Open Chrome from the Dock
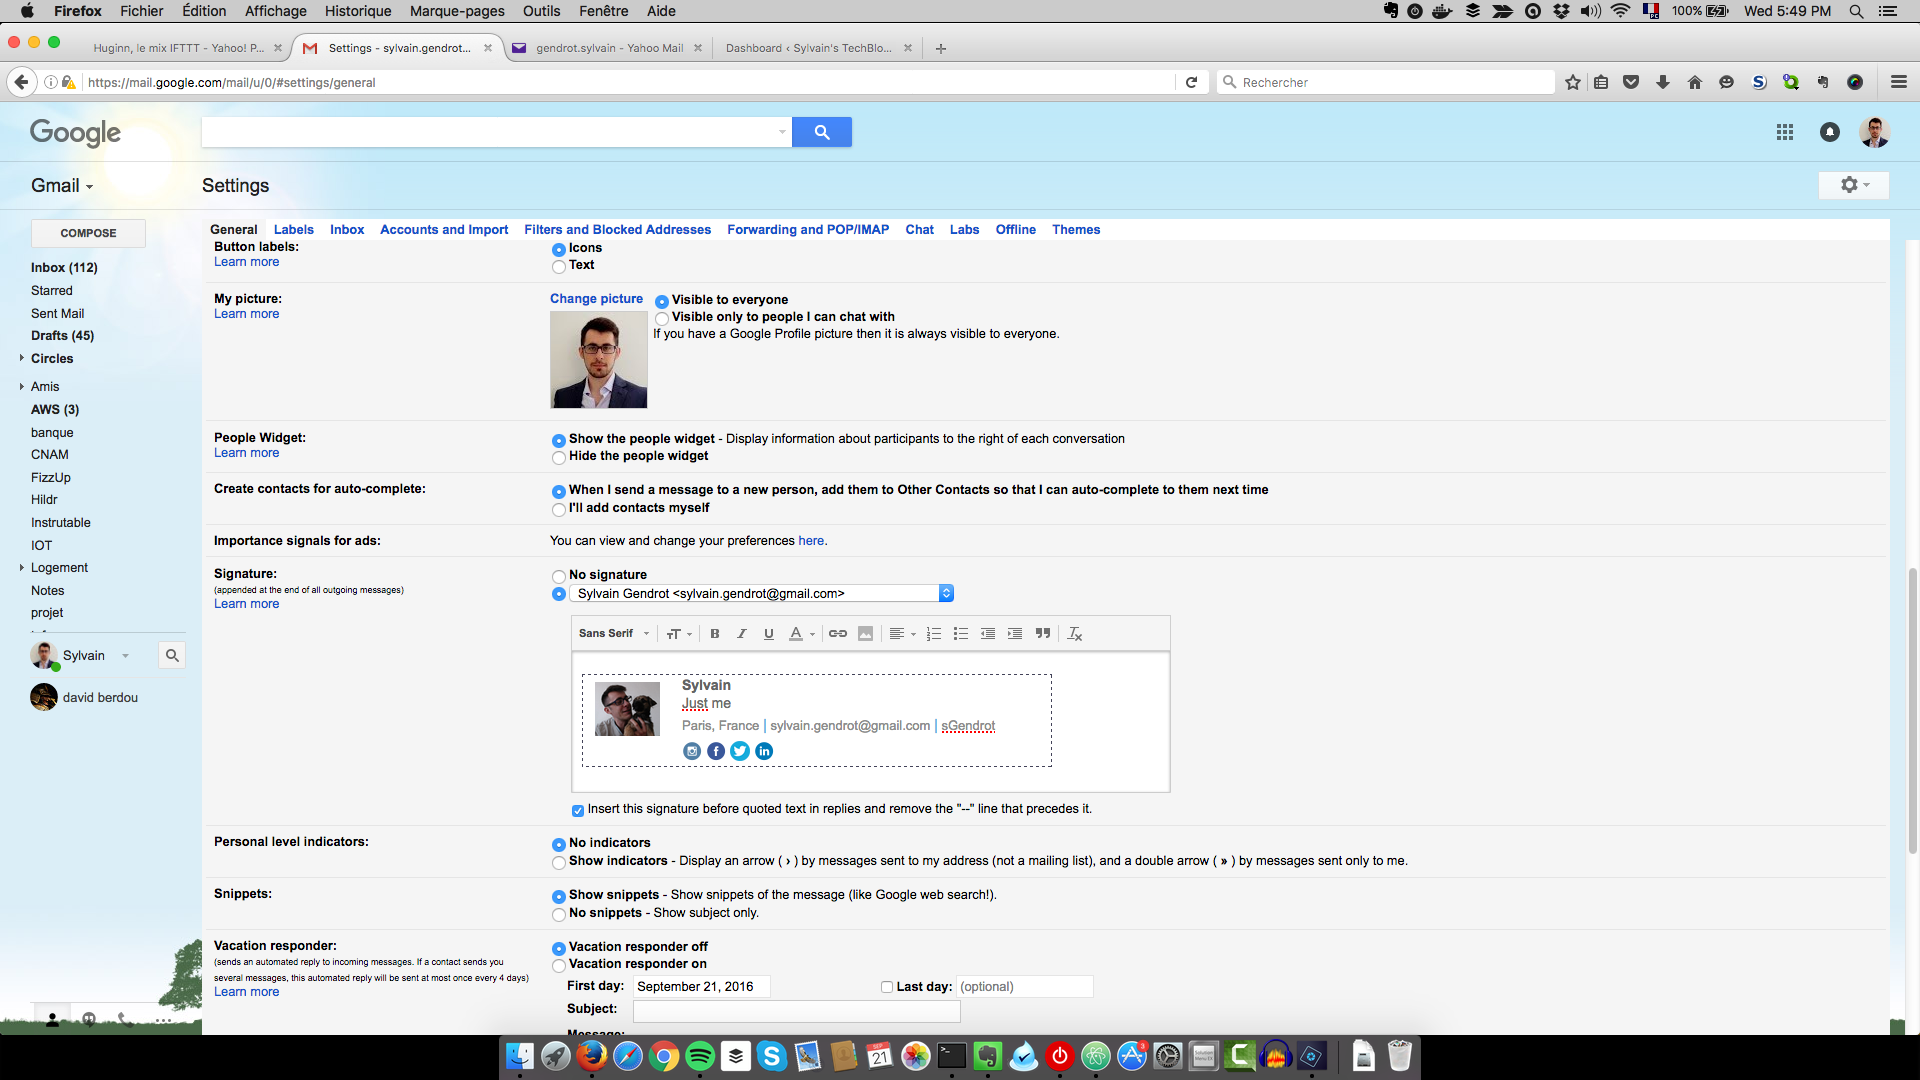The height and width of the screenshot is (1080, 1920). coord(664,1056)
